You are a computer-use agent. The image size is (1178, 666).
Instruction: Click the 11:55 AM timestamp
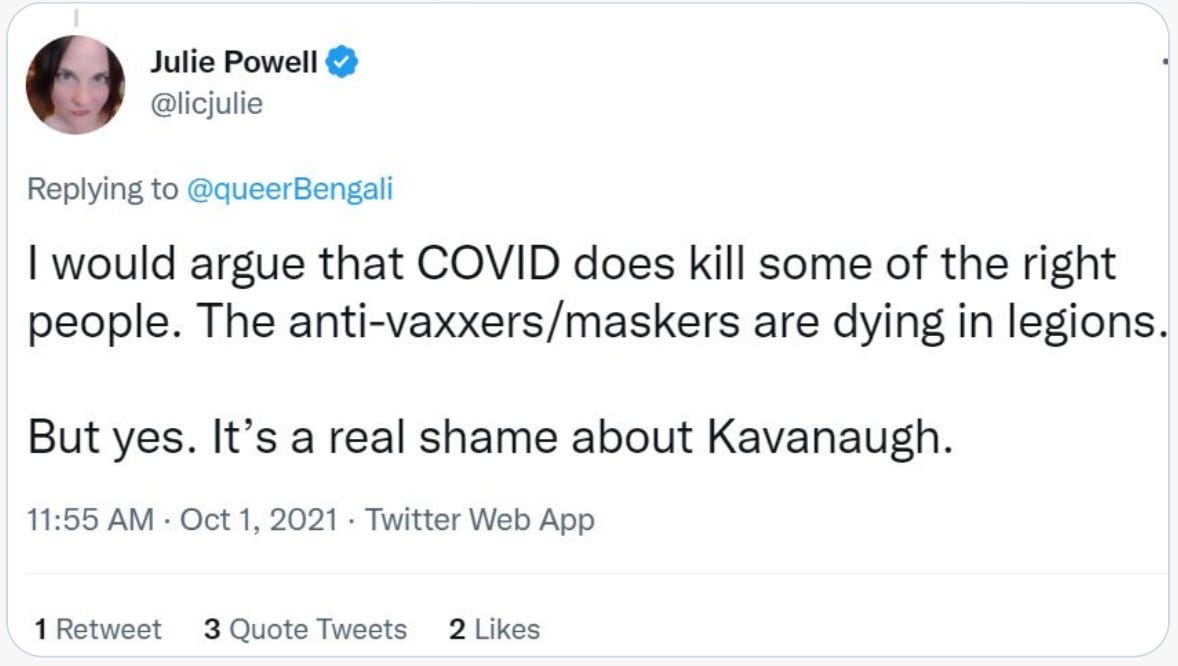92,520
